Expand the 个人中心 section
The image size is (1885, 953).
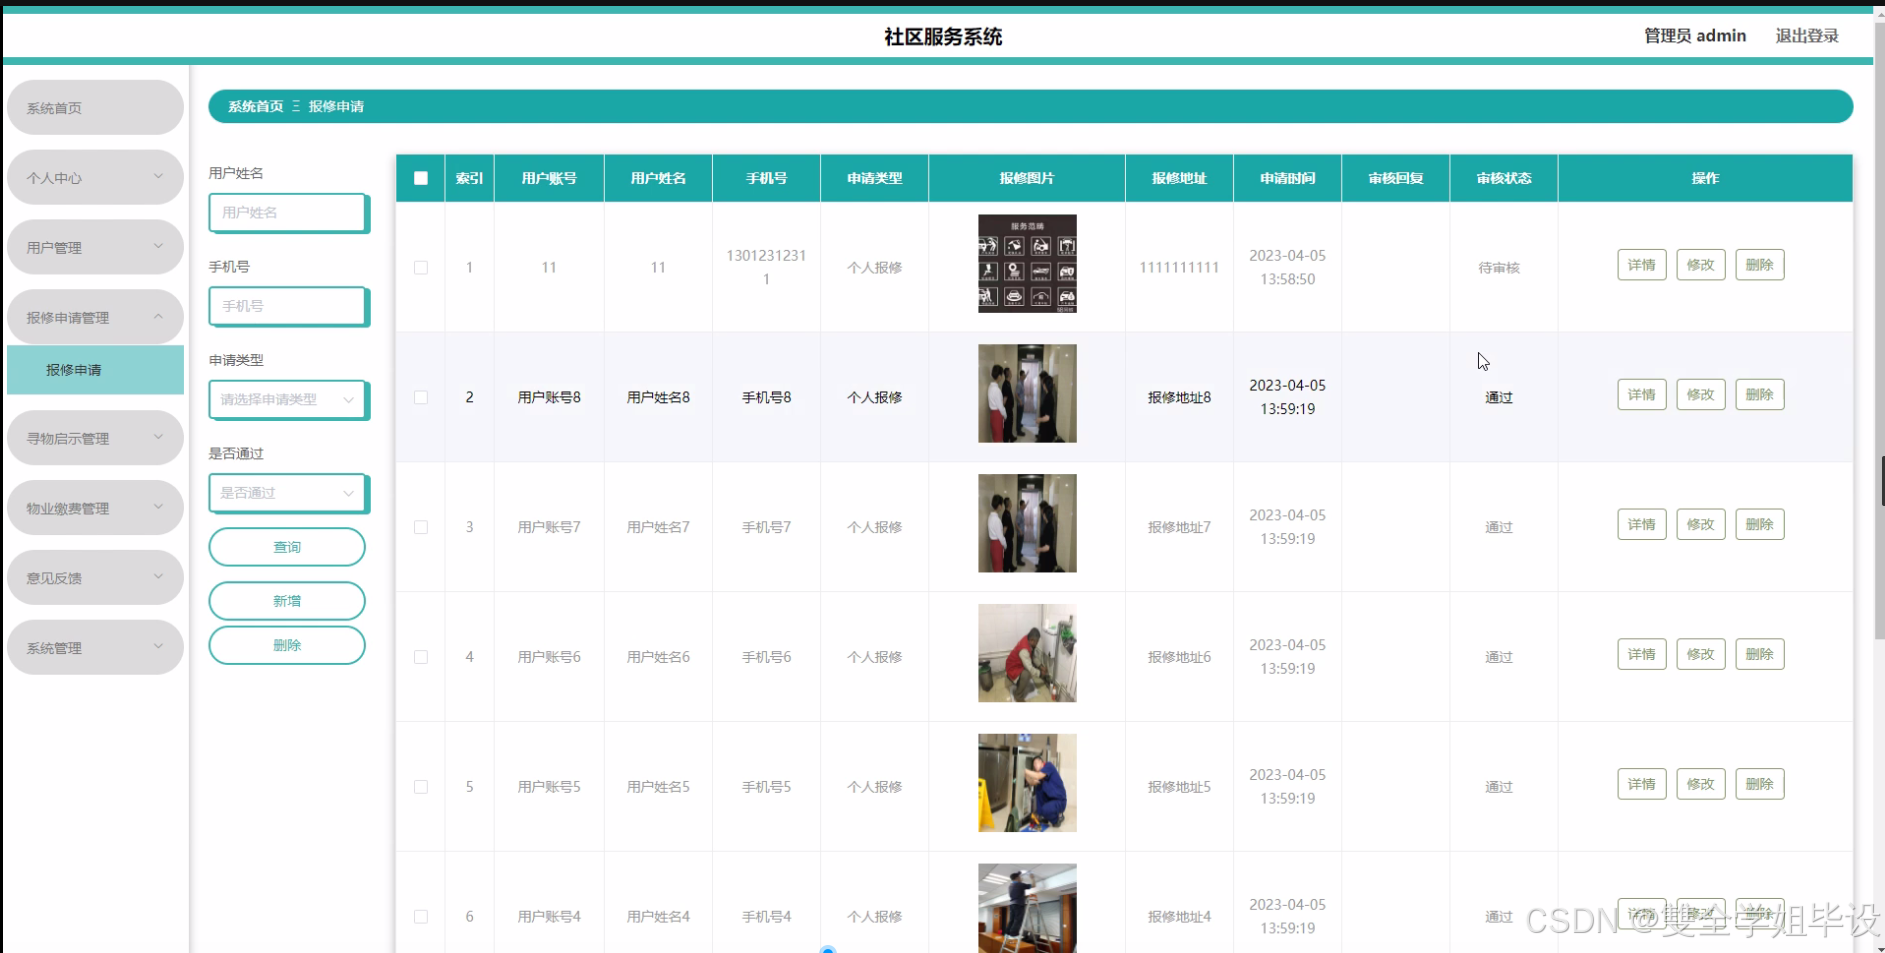tap(95, 177)
